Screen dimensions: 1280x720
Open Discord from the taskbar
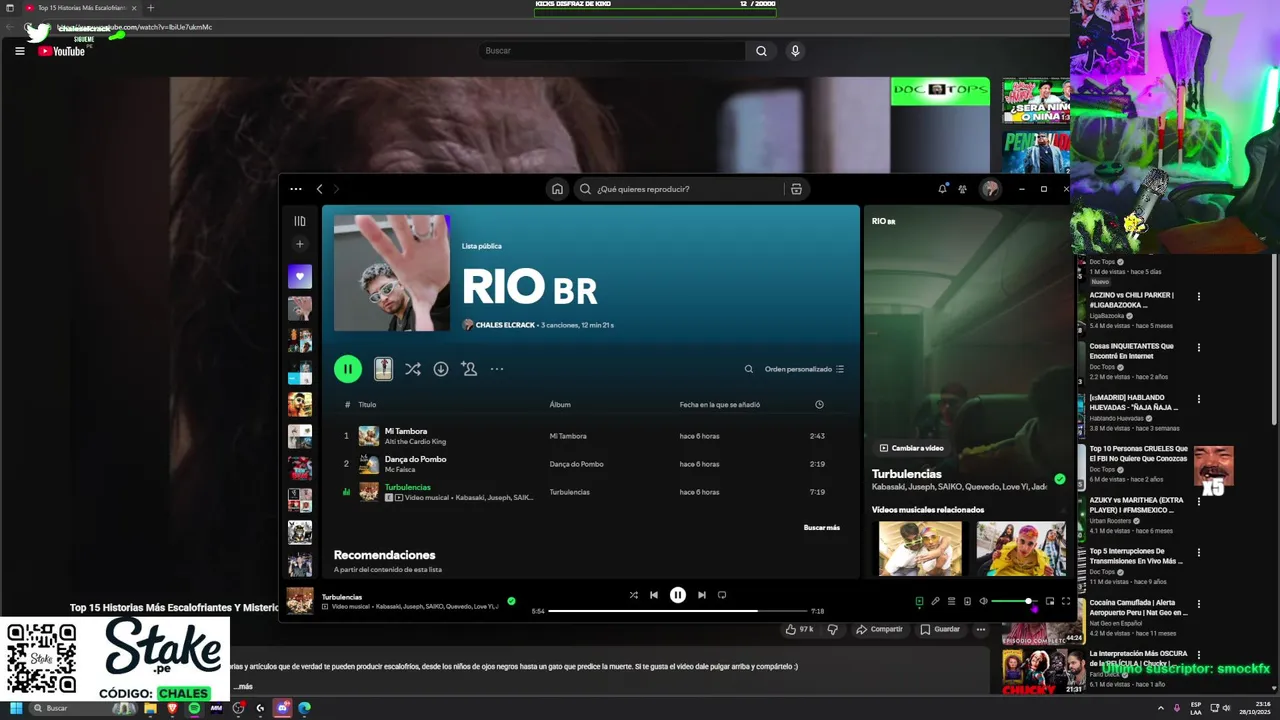pyautogui.click(x=283, y=708)
